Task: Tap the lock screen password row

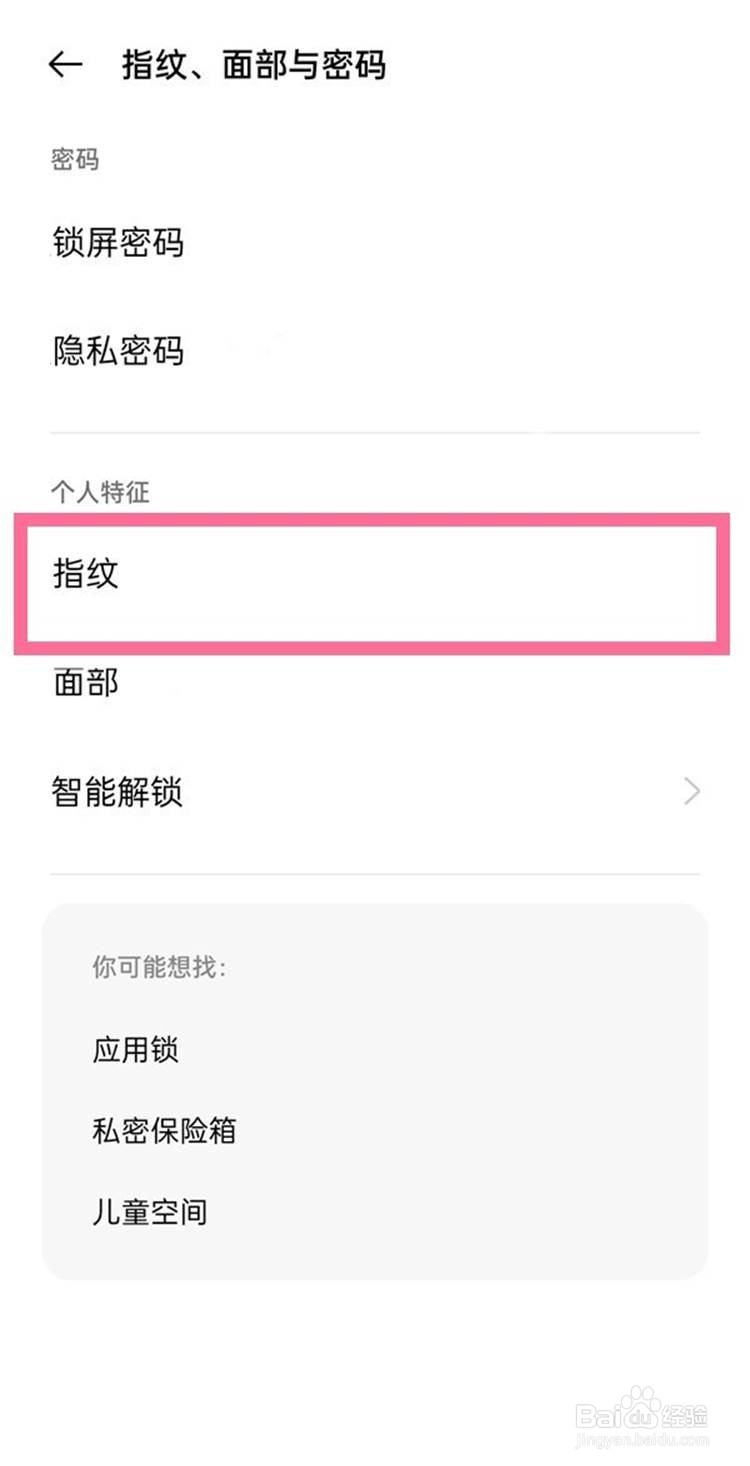Action: (x=117, y=244)
